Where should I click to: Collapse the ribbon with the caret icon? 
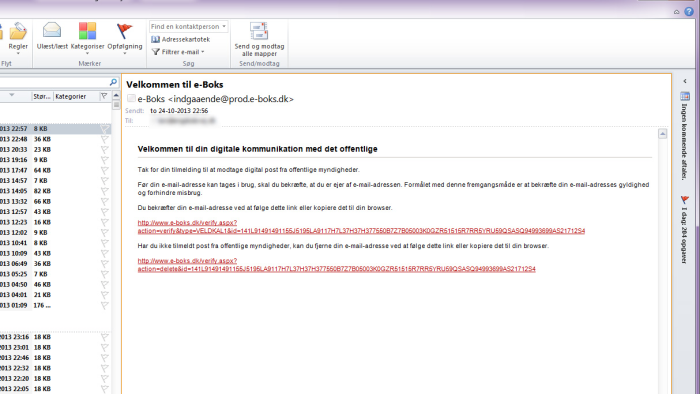coord(677,12)
